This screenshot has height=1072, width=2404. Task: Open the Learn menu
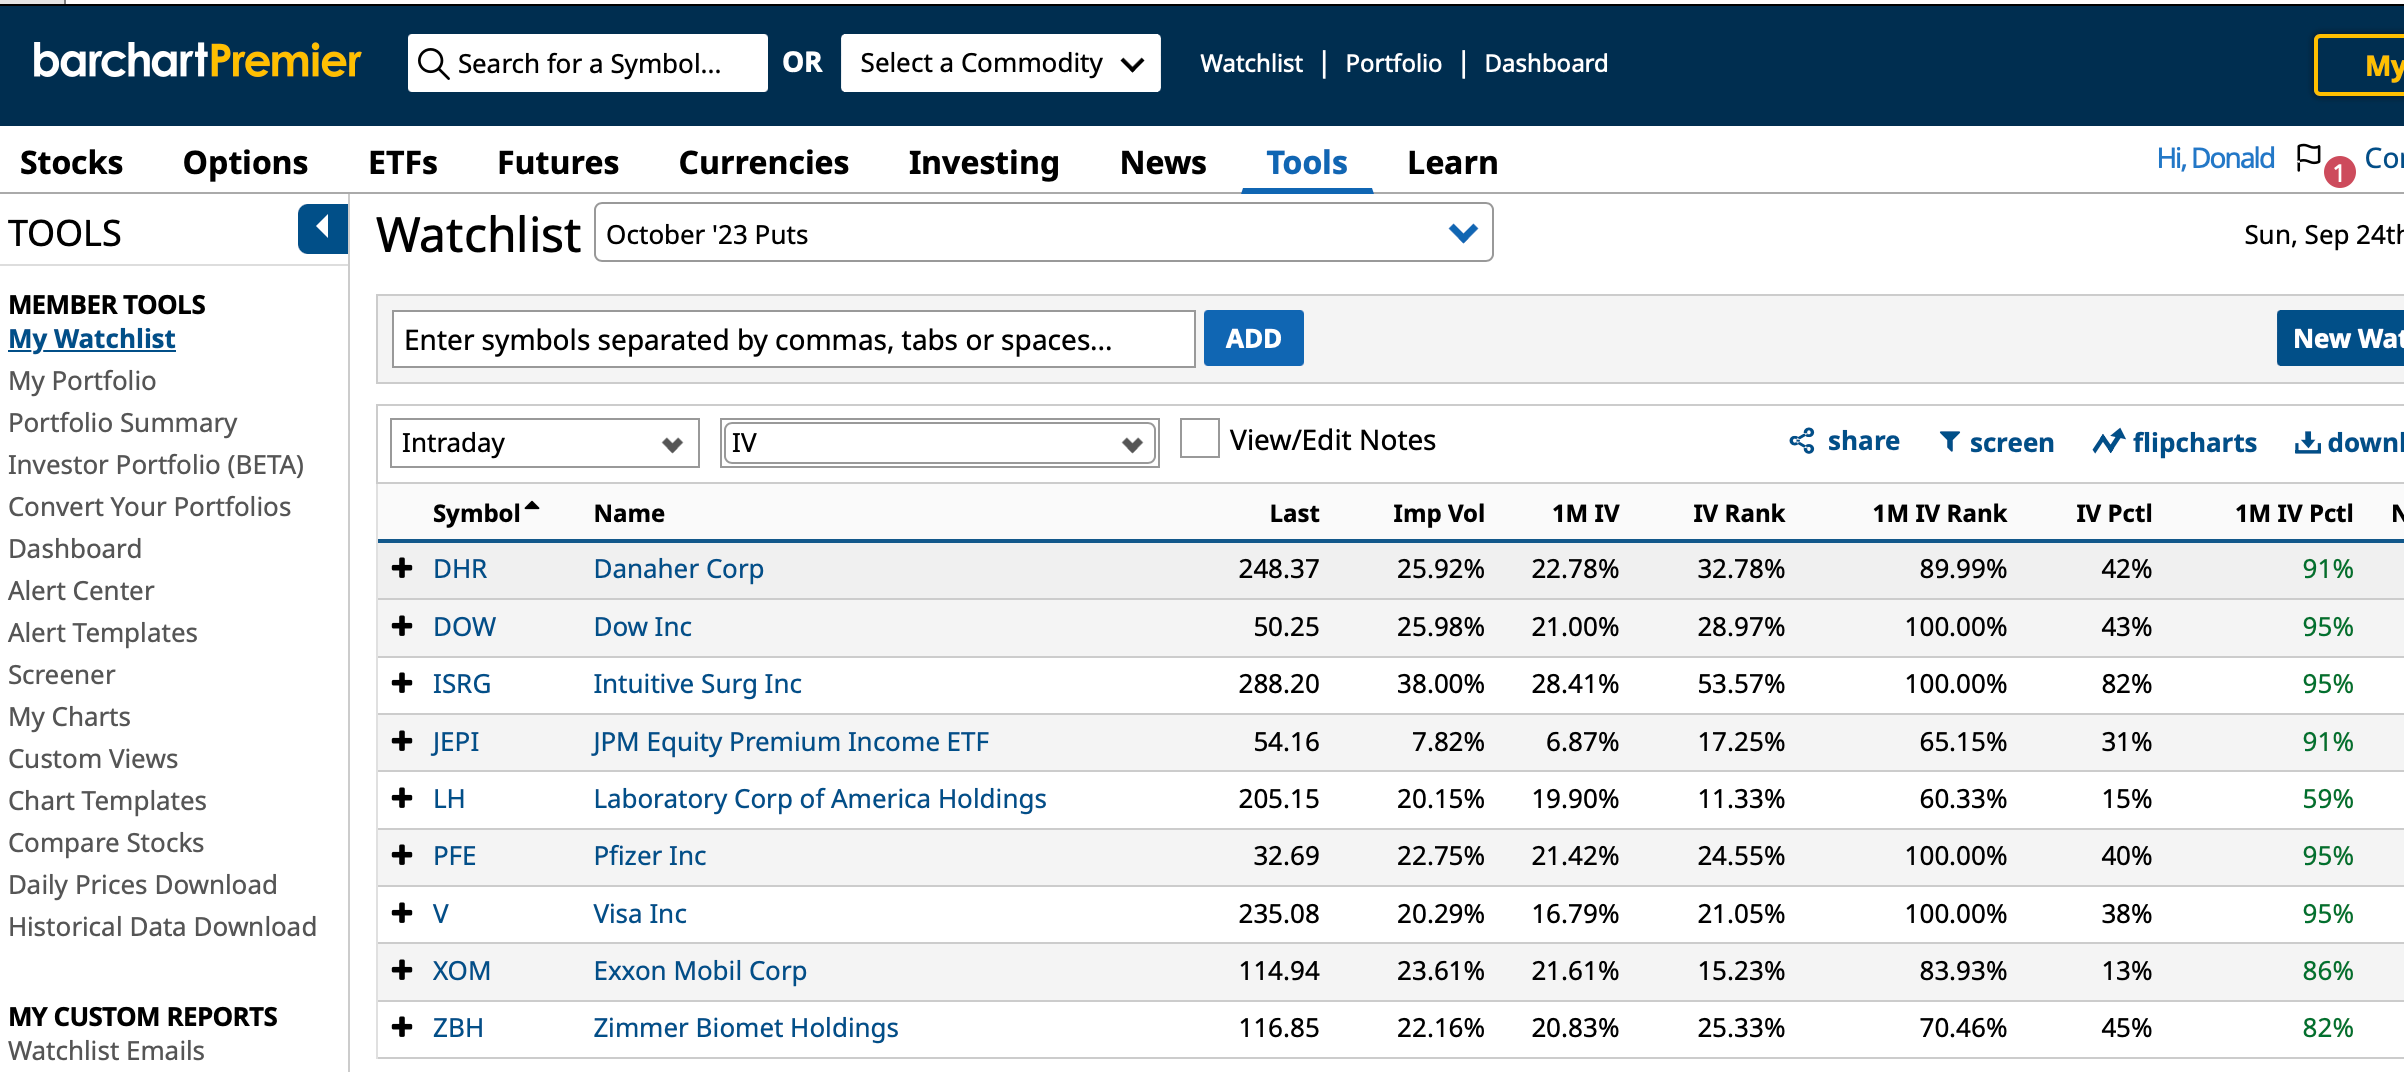tap(1452, 162)
